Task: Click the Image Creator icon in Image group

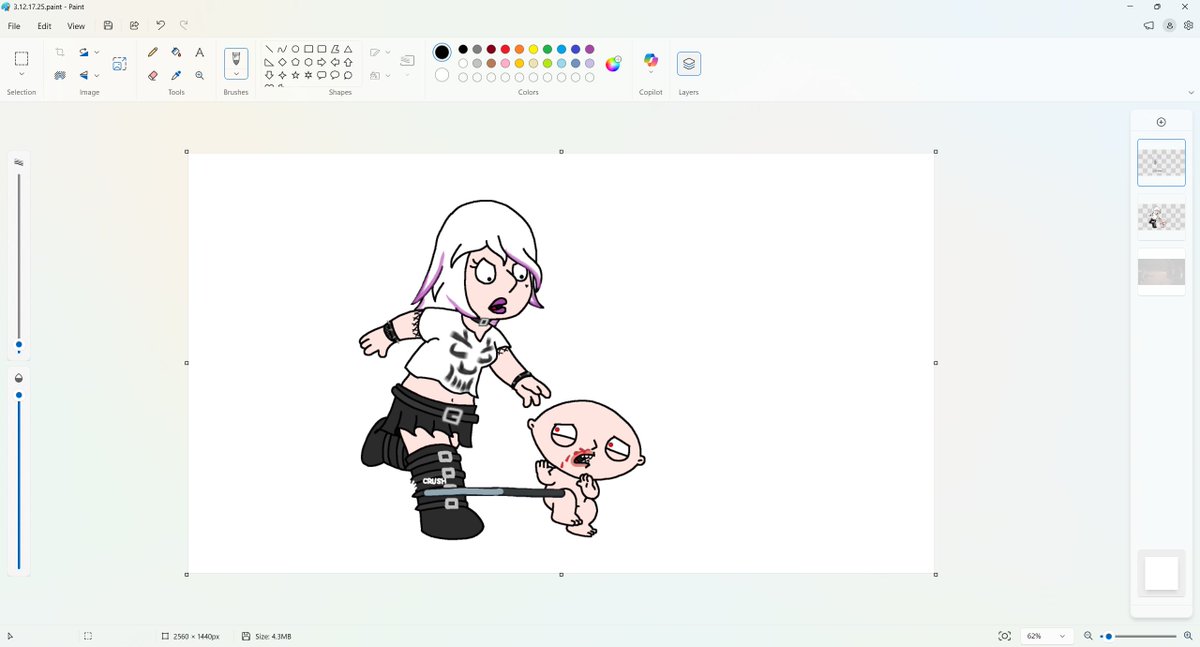Action: tap(119, 64)
